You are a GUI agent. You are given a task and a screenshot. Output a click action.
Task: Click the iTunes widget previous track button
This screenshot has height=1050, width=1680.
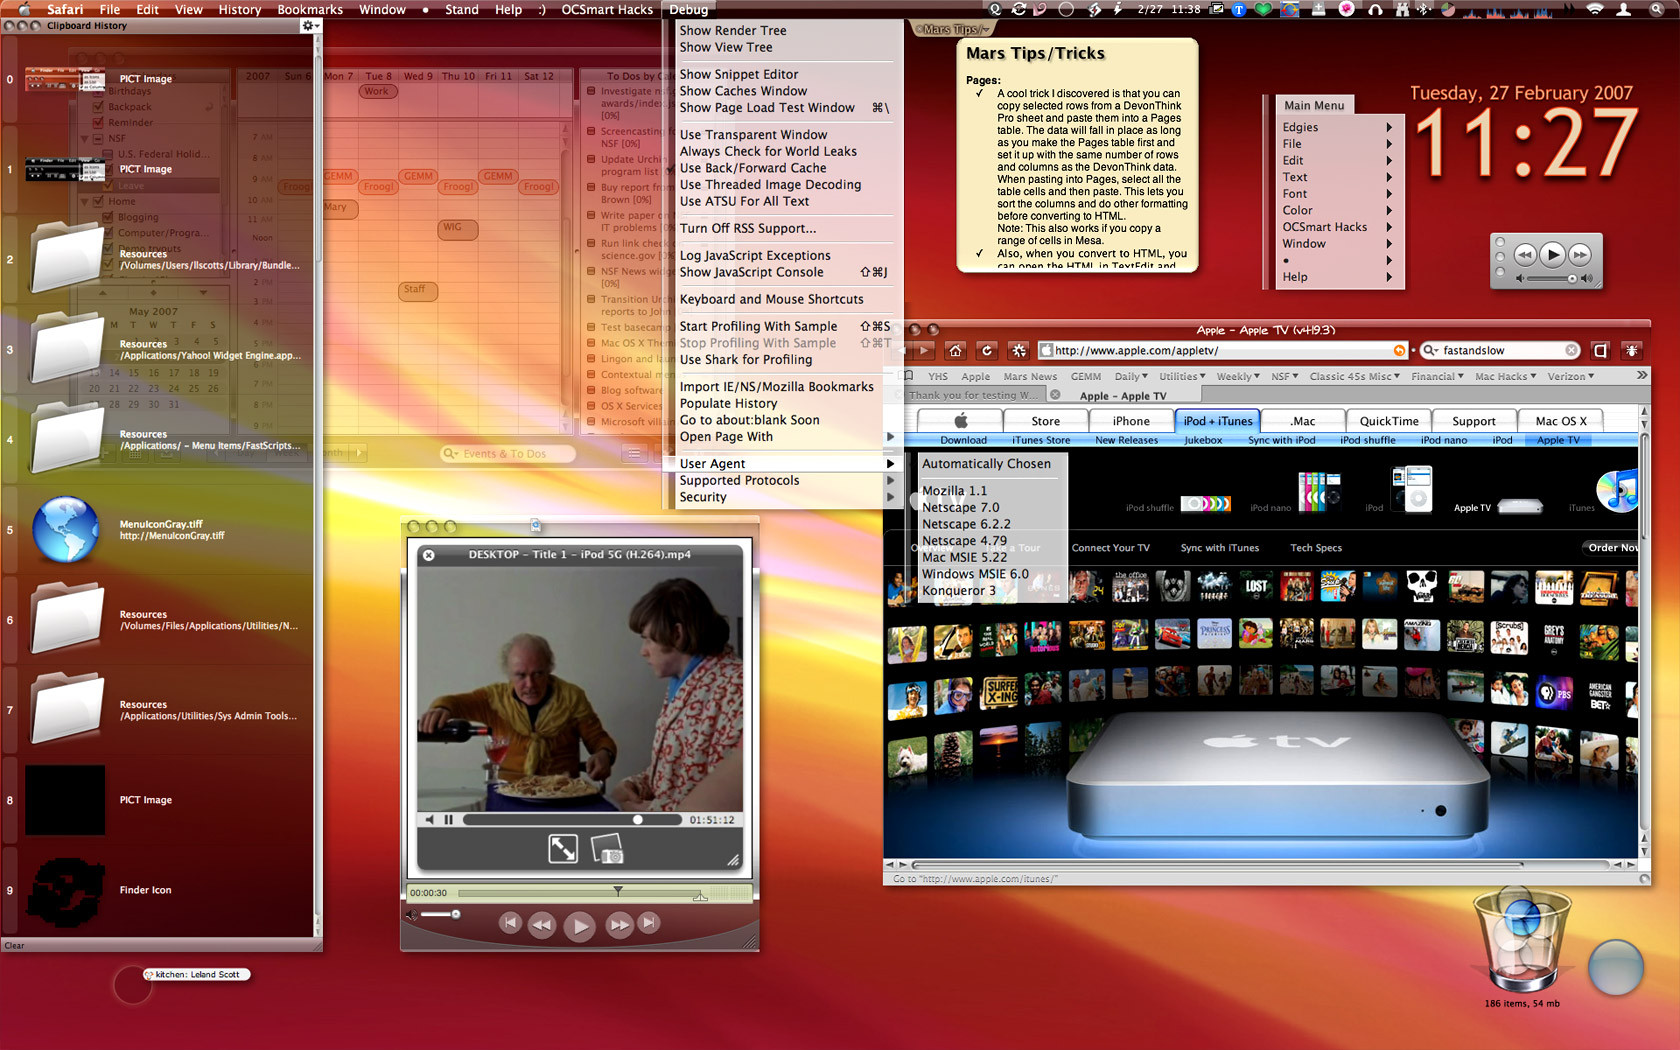[x=1524, y=255]
